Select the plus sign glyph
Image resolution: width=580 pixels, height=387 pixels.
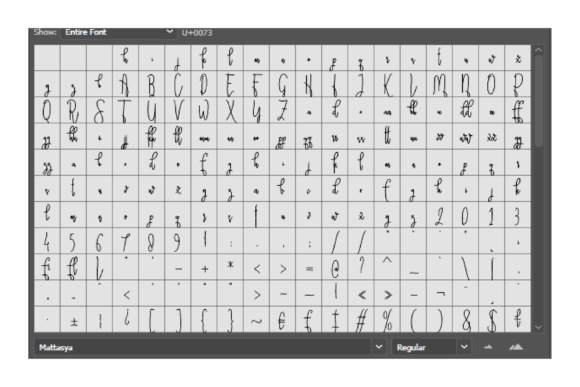click(204, 267)
